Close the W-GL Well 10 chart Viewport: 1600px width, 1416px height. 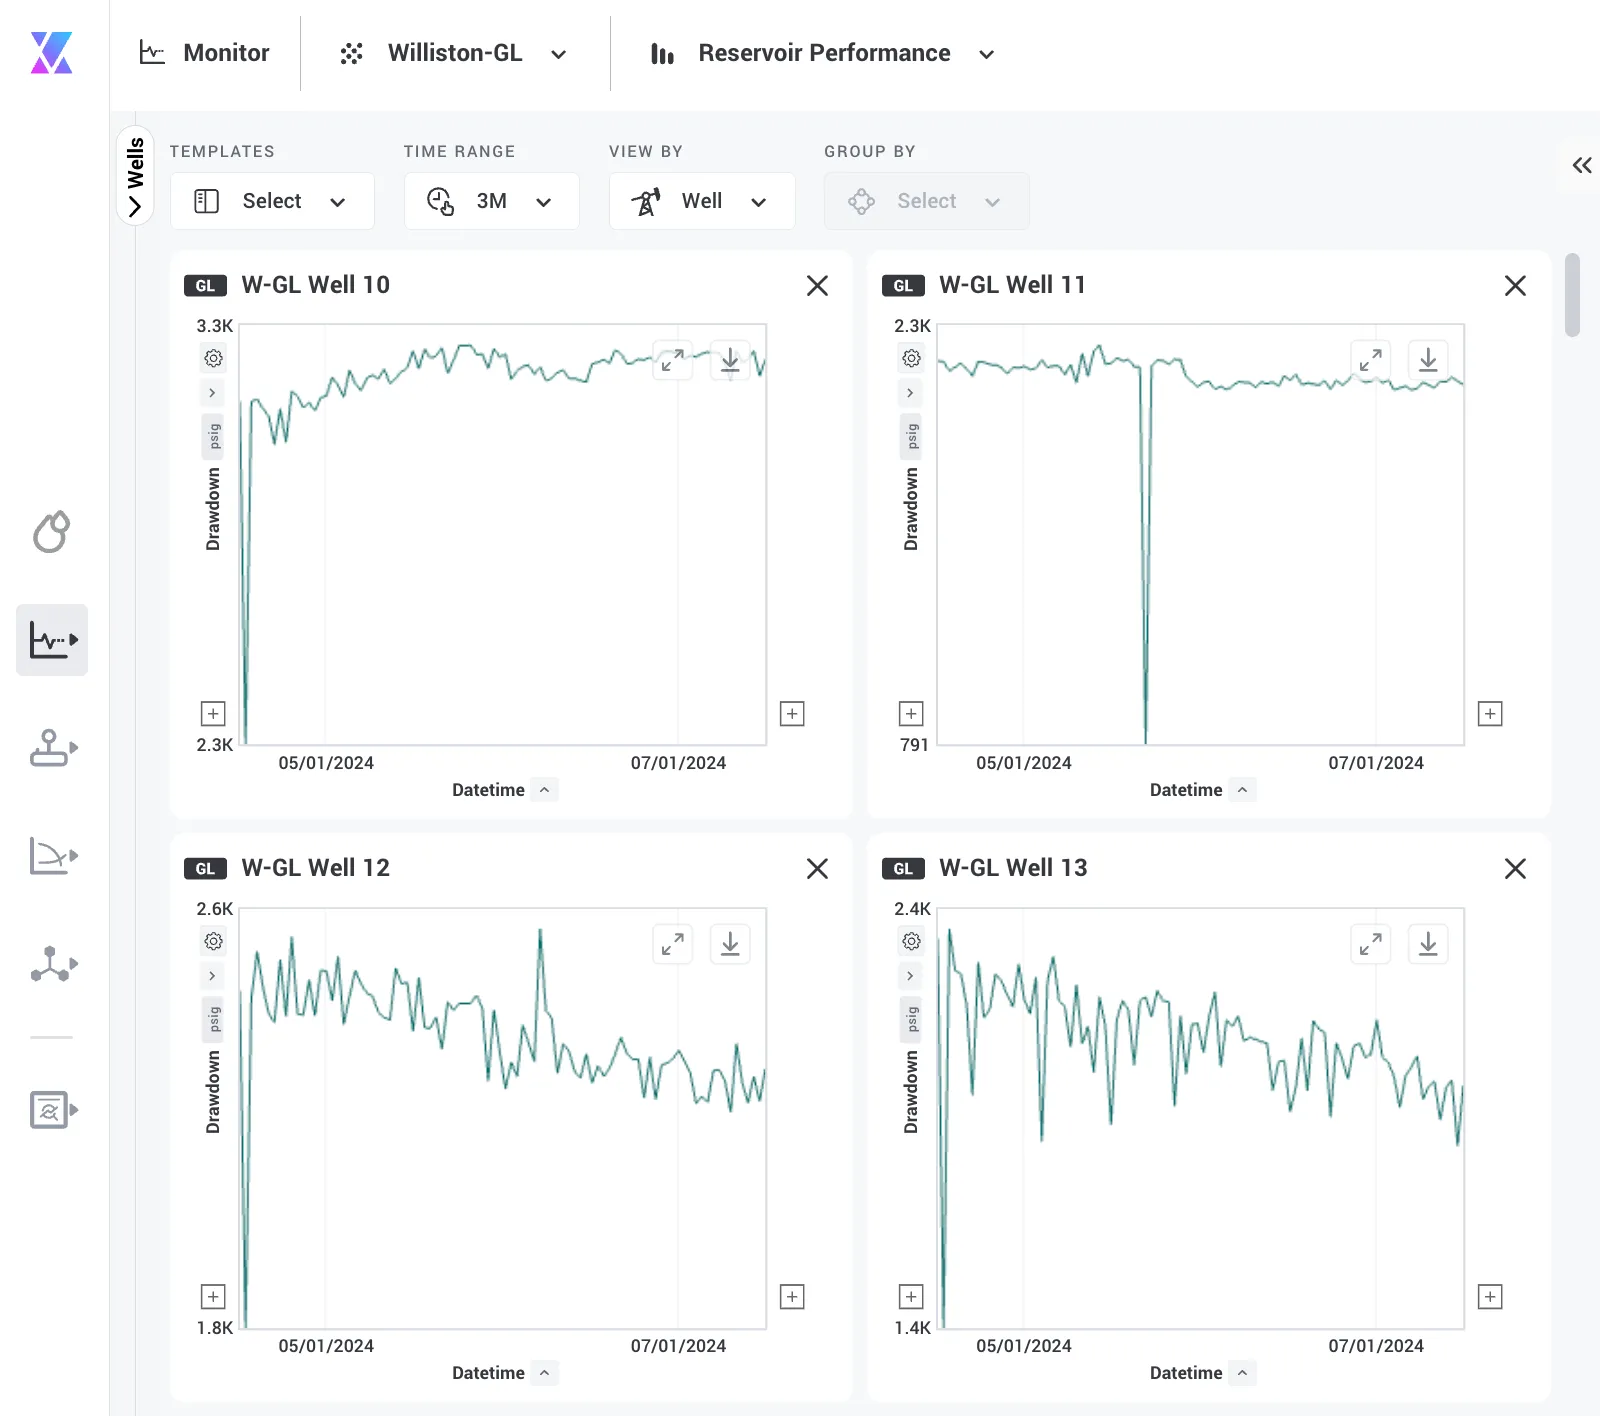(x=817, y=286)
